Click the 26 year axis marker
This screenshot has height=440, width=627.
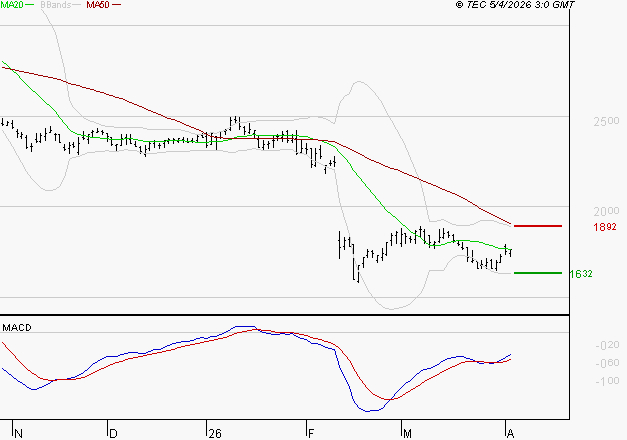215,434
